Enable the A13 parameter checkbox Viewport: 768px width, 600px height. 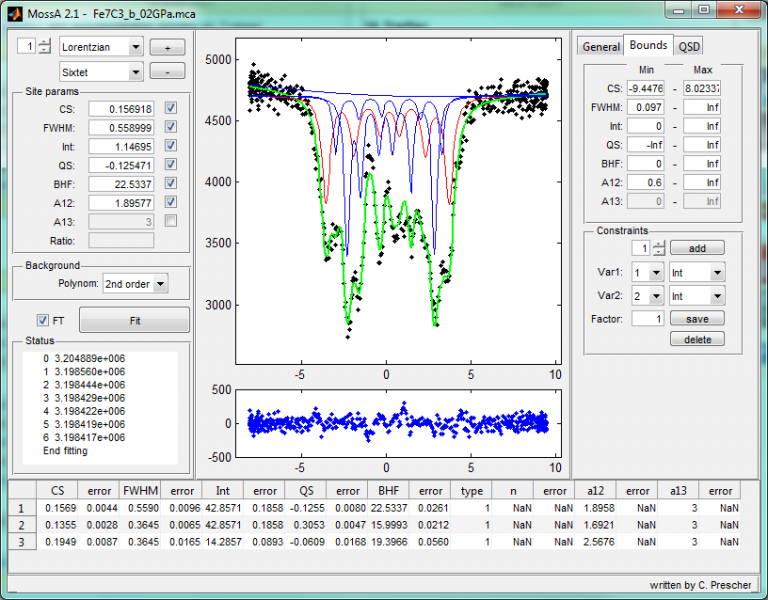171,221
